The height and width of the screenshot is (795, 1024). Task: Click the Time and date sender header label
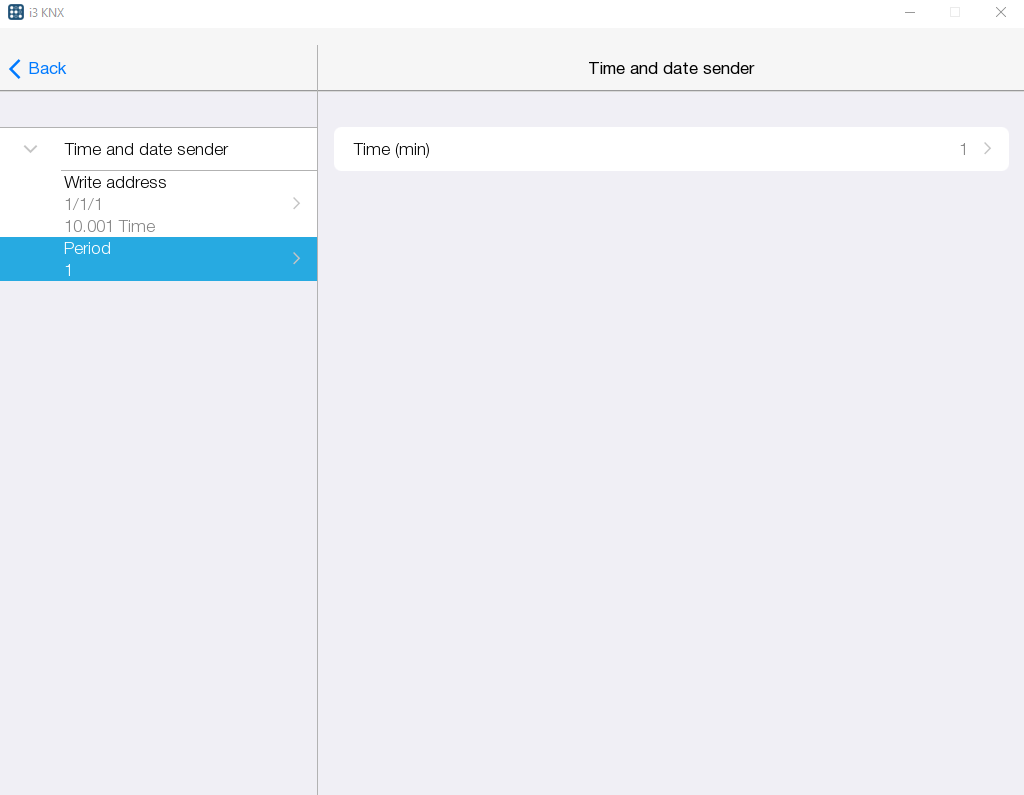146,148
